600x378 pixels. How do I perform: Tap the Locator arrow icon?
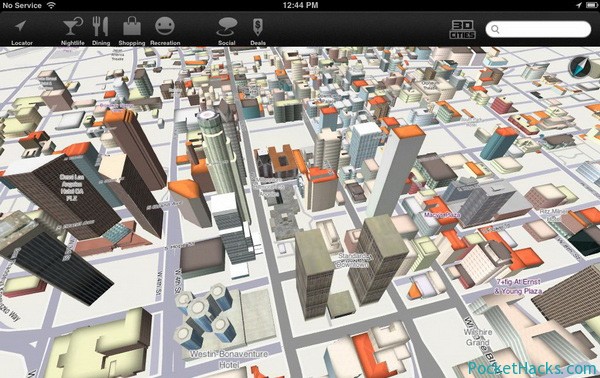tap(21, 26)
